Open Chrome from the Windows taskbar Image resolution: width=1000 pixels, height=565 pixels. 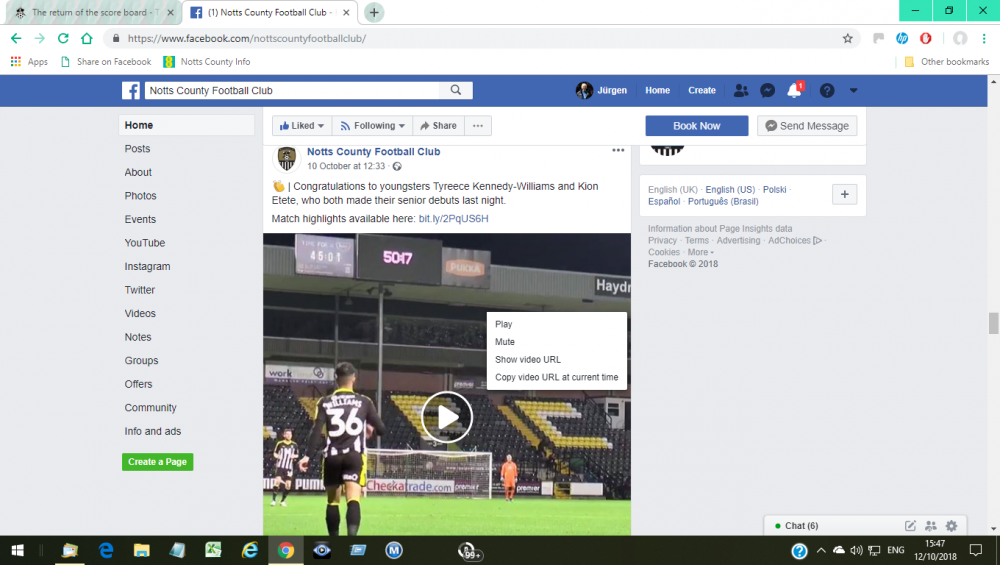286,550
